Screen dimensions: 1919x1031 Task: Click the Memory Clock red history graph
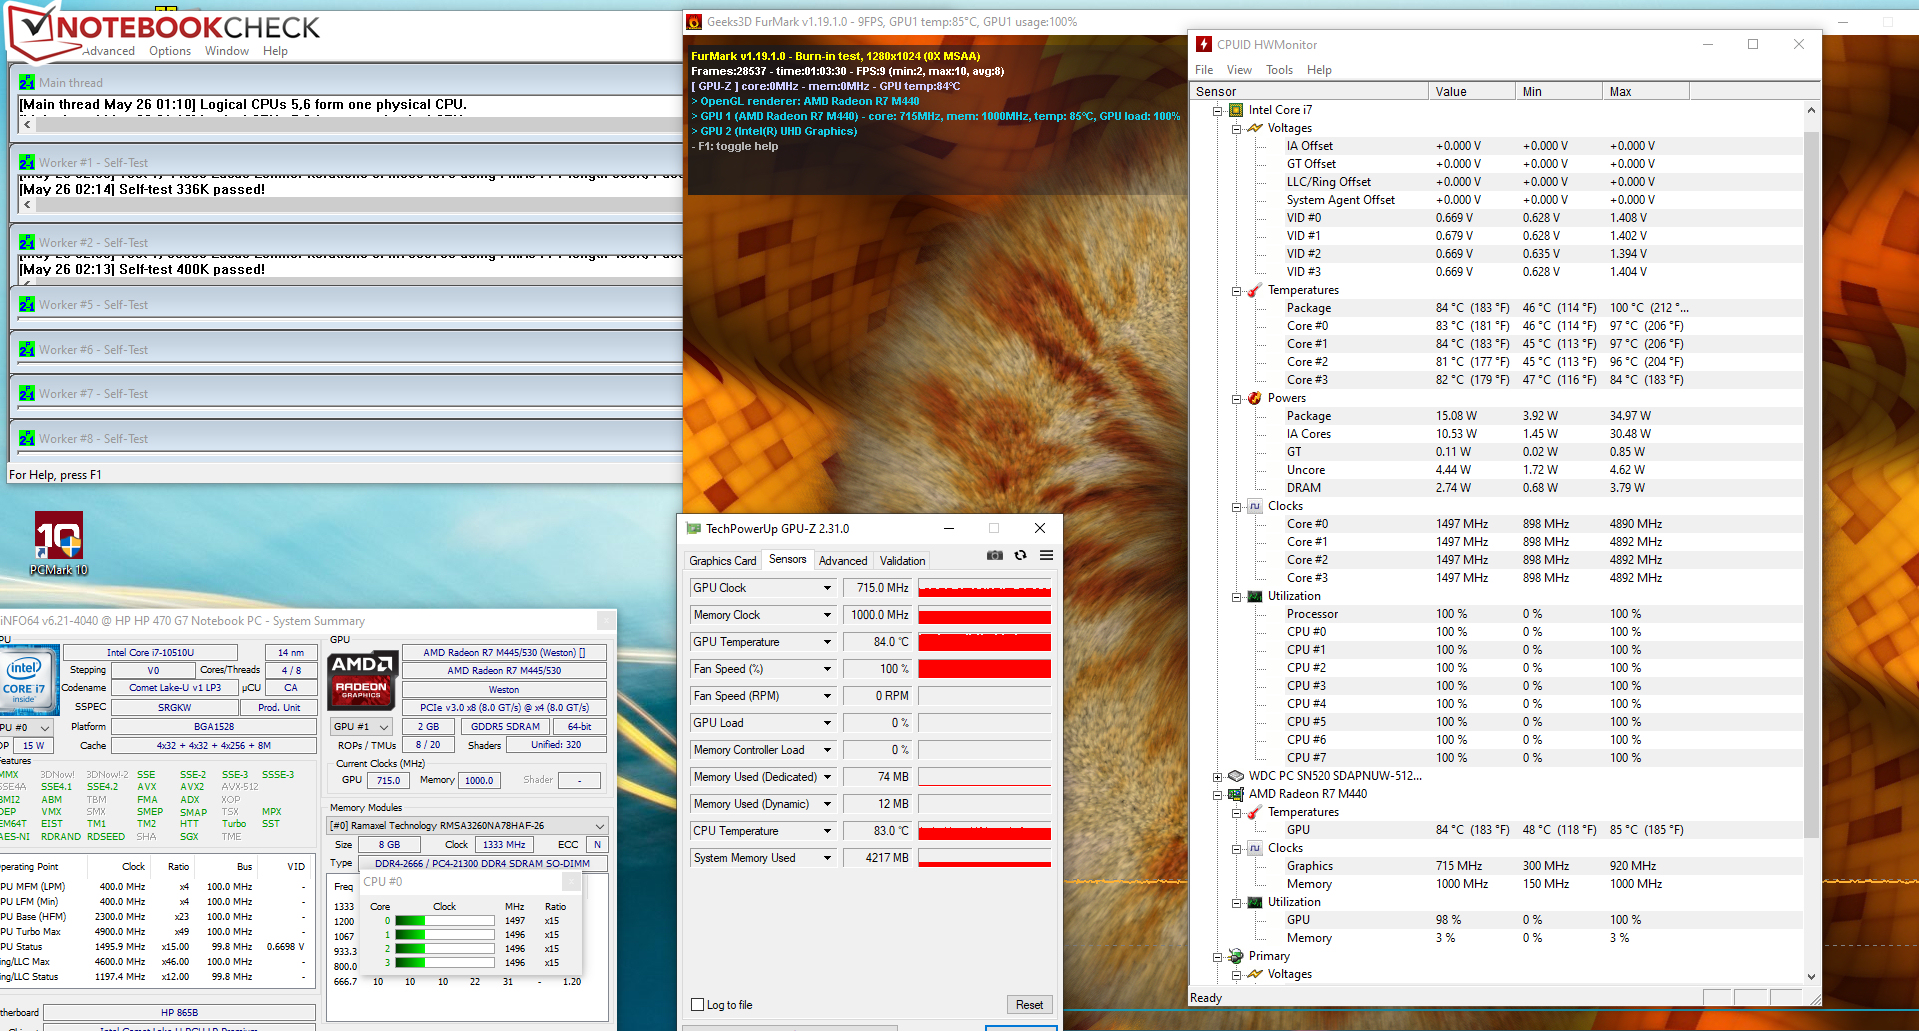(985, 615)
